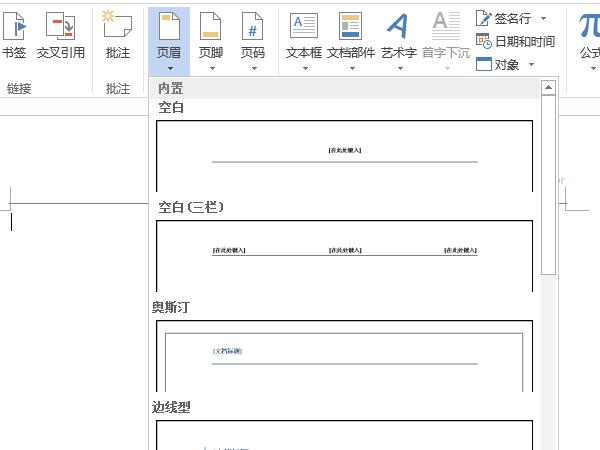
Task: Click the gallery scroll-up arrow
Action: (548, 87)
